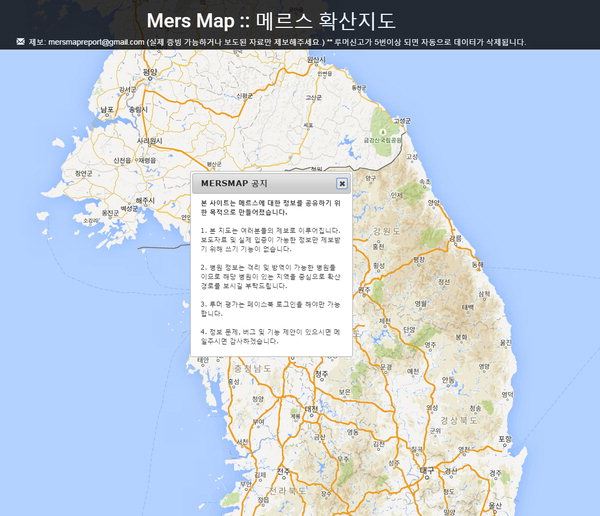Open the mersmapreport@gmail.com email link
The width and height of the screenshot is (600, 516).
pyautogui.click(x=96, y=42)
